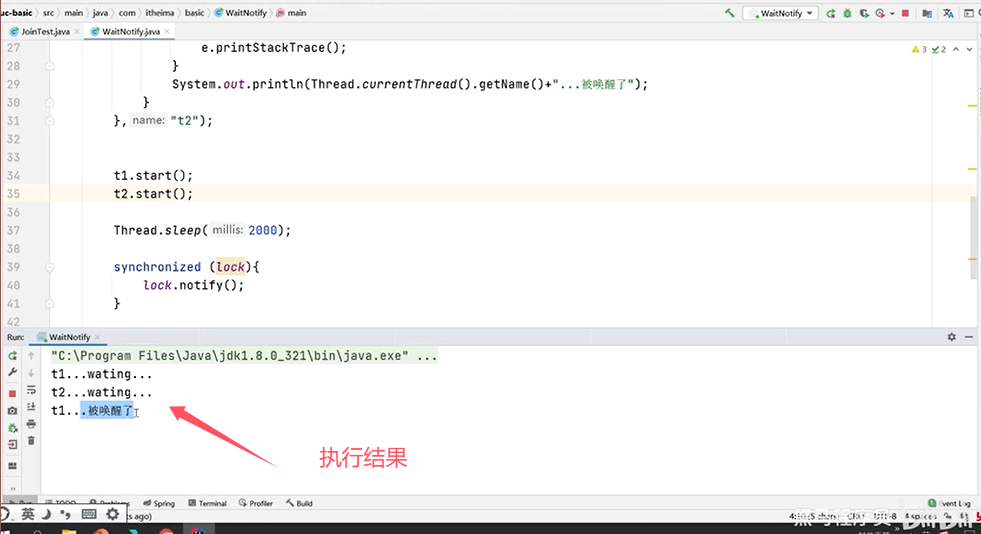981x534 pixels.
Task: Click the Thread.sleep call on line 37
Action: (202, 231)
